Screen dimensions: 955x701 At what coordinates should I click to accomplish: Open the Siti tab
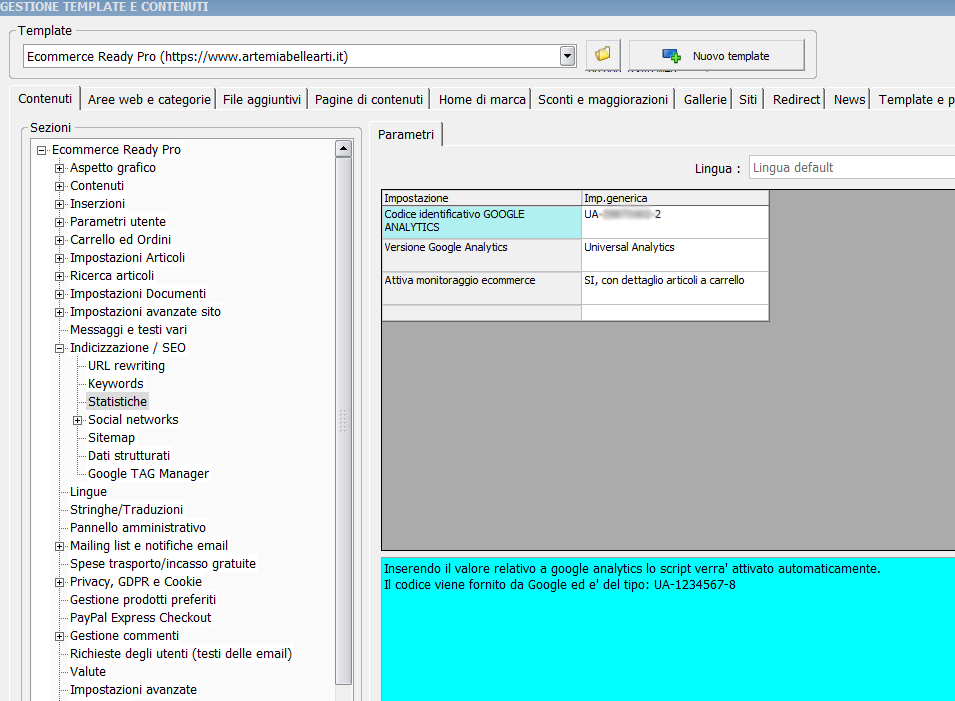tap(748, 99)
